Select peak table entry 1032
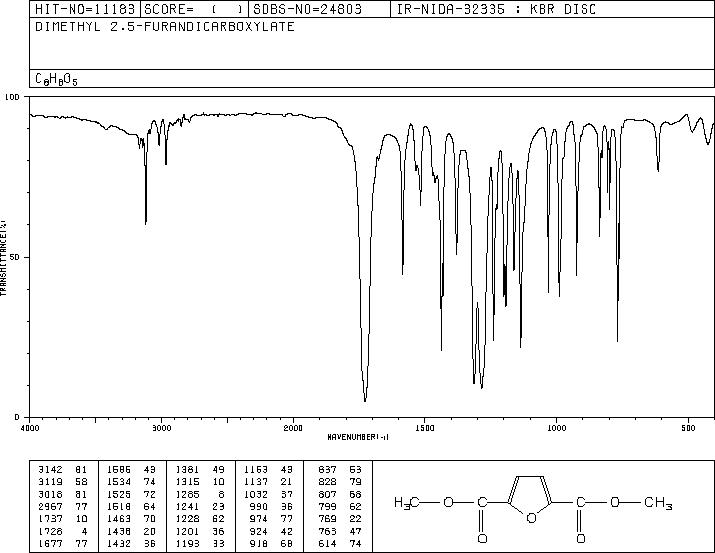 269,494
